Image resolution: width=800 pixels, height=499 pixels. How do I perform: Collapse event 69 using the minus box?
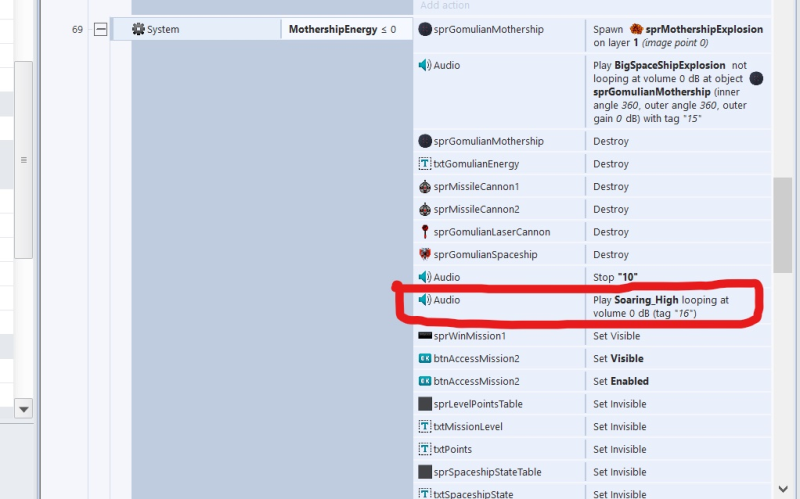click(100, 30)
